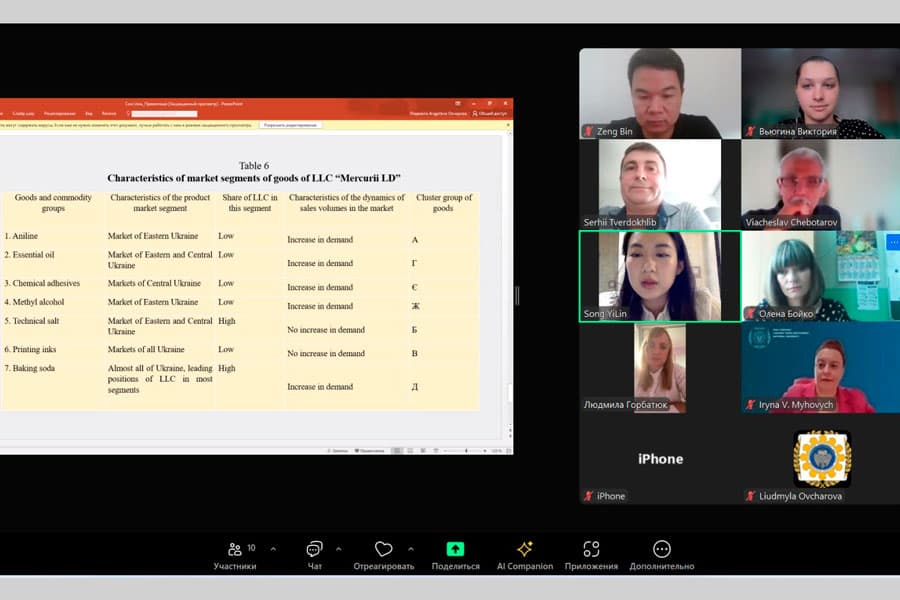Expand the arrow next to Участники
Screen dimensions: 900x600
(273, 549)
